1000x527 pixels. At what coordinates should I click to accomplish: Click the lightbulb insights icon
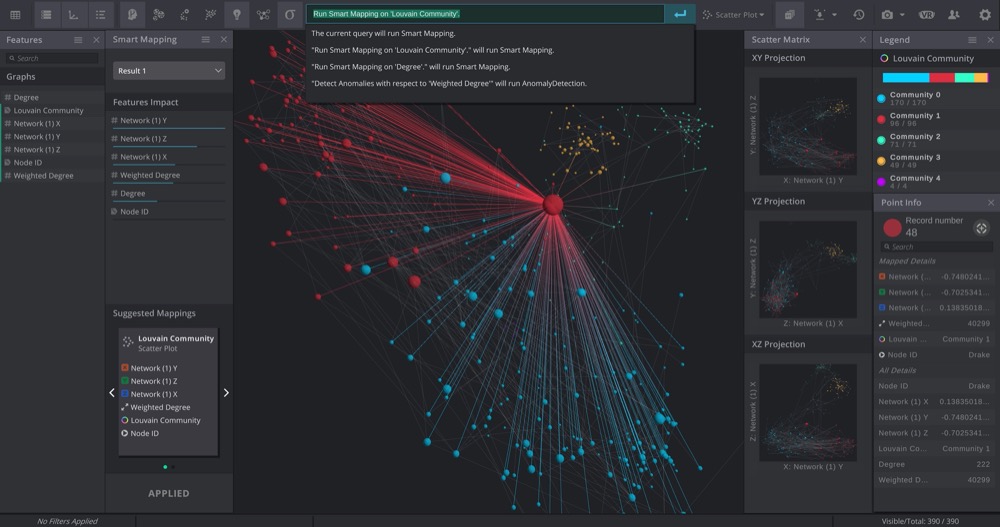tap(237, 15)
